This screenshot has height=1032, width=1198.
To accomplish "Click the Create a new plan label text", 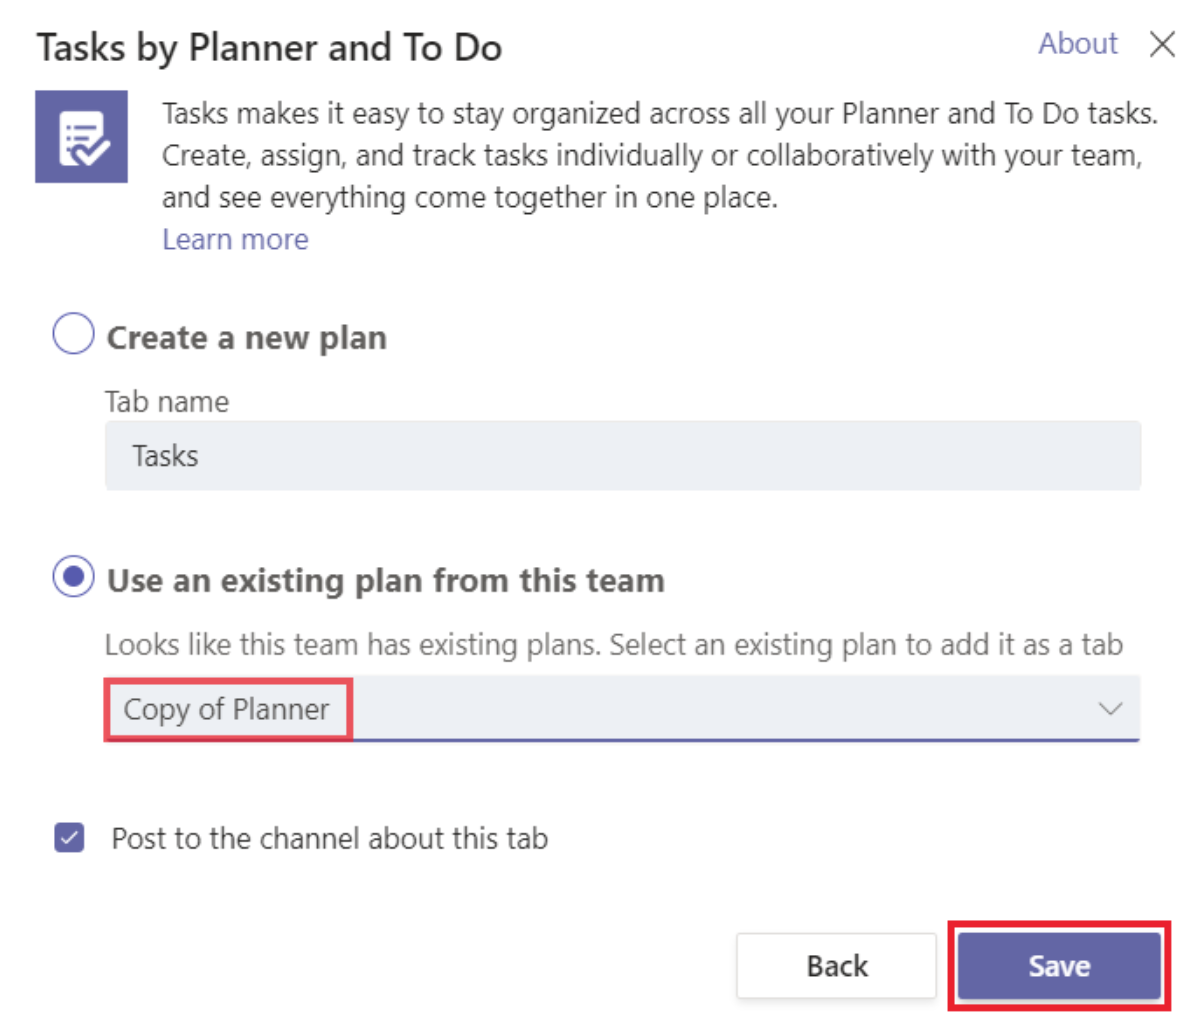I will click(x=247, y=338).
